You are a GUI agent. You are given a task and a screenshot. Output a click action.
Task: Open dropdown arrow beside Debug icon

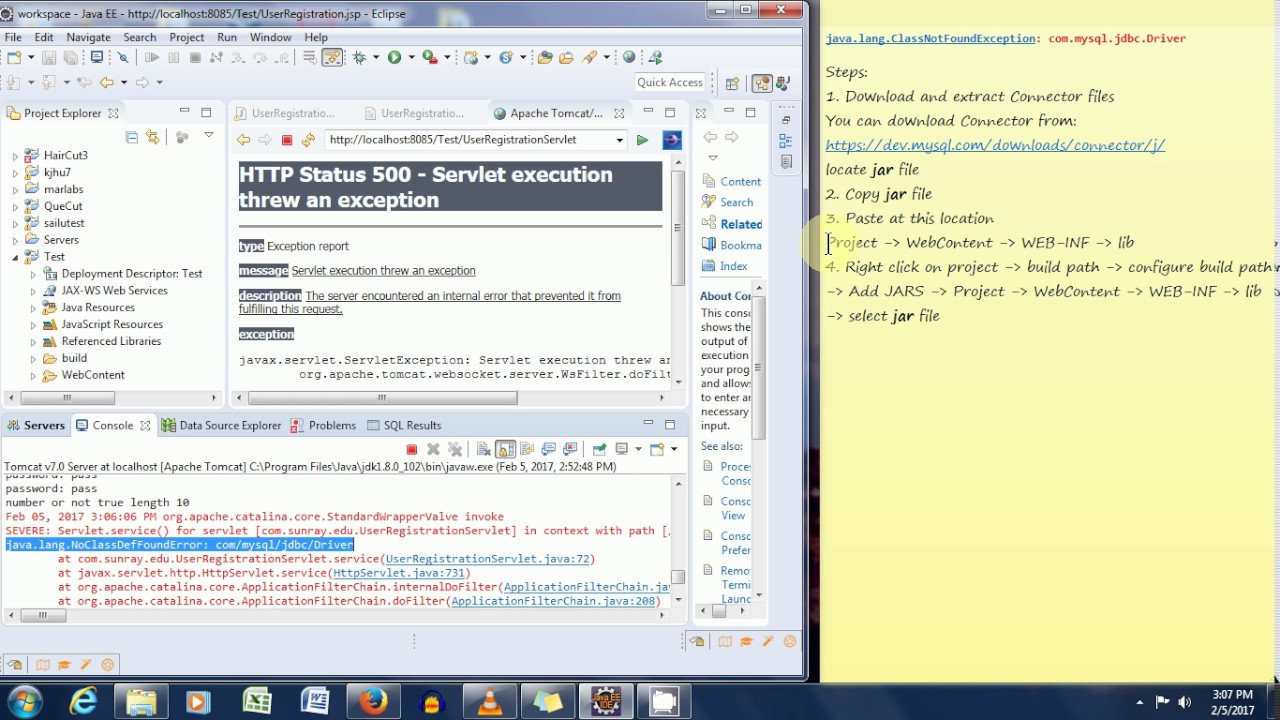(x=376, y=58)
